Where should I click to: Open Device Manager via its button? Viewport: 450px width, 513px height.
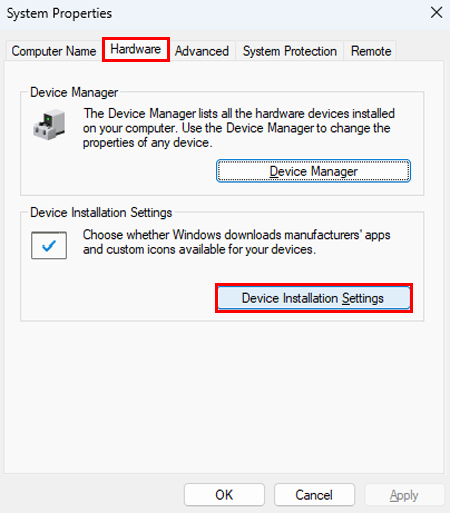click(313, 171)
